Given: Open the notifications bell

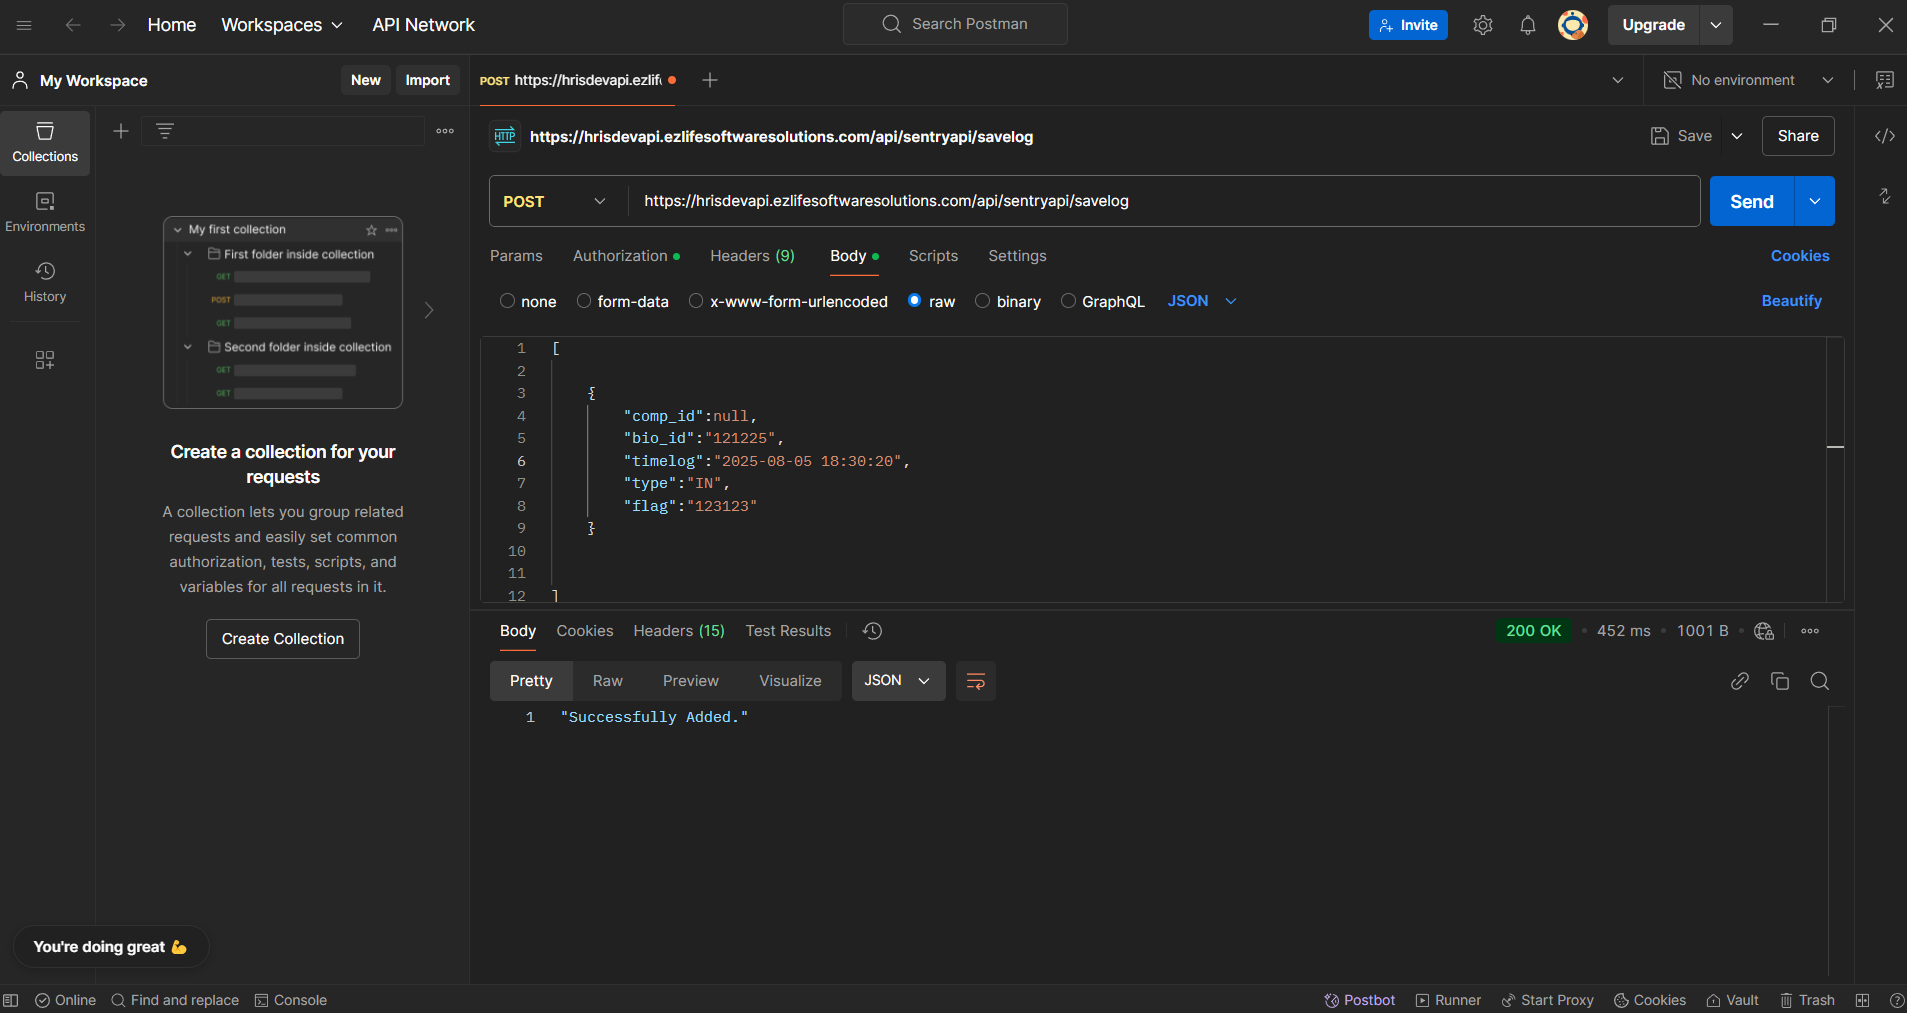Looking at the screenshot, I should 1528,25.
